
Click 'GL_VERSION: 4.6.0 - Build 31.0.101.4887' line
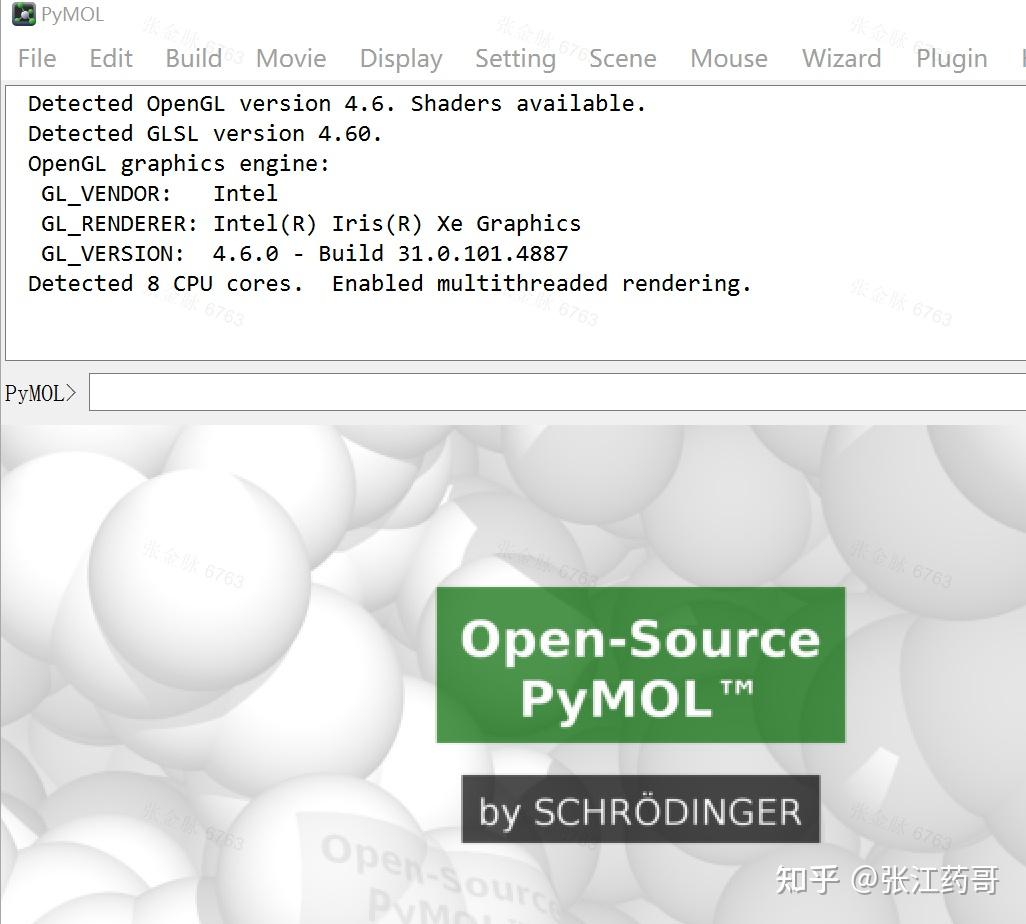(304, 254)
